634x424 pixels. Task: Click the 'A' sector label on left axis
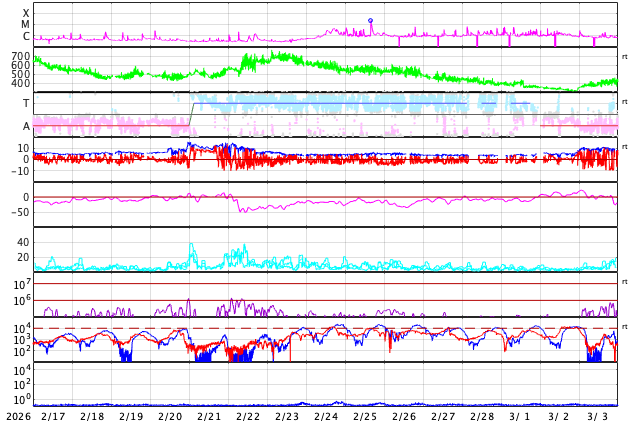(x=26, y=127)
